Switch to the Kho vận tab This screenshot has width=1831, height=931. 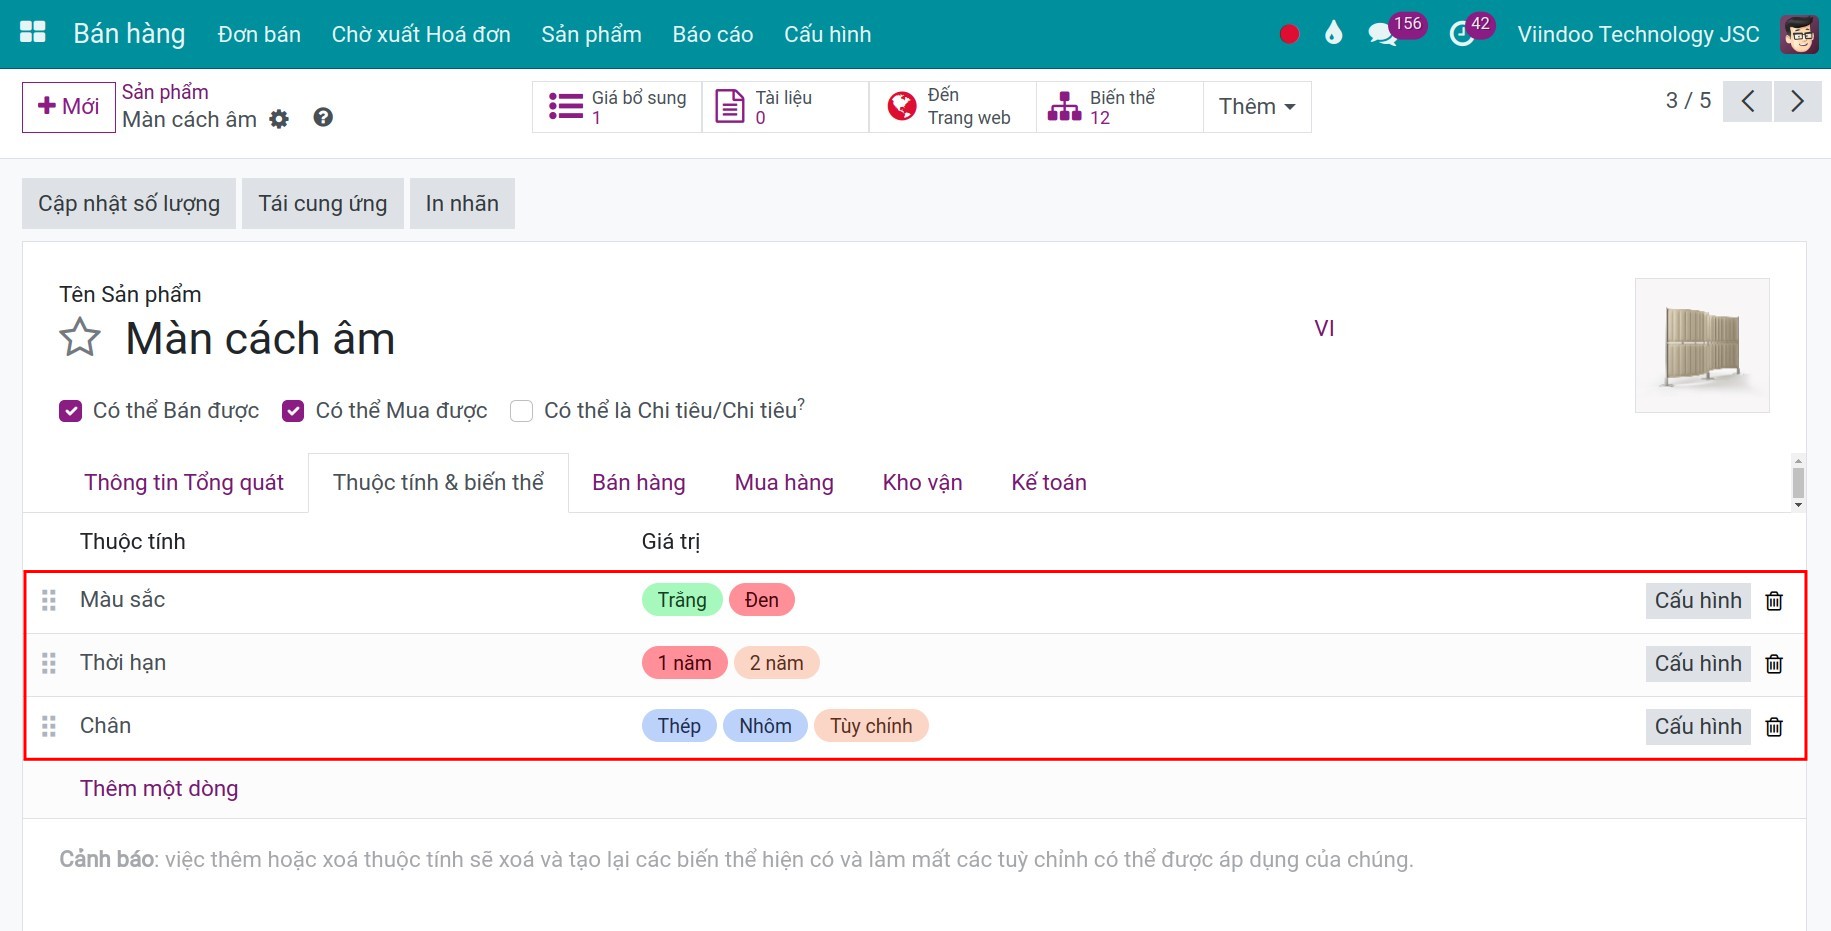tap(922, 483)
